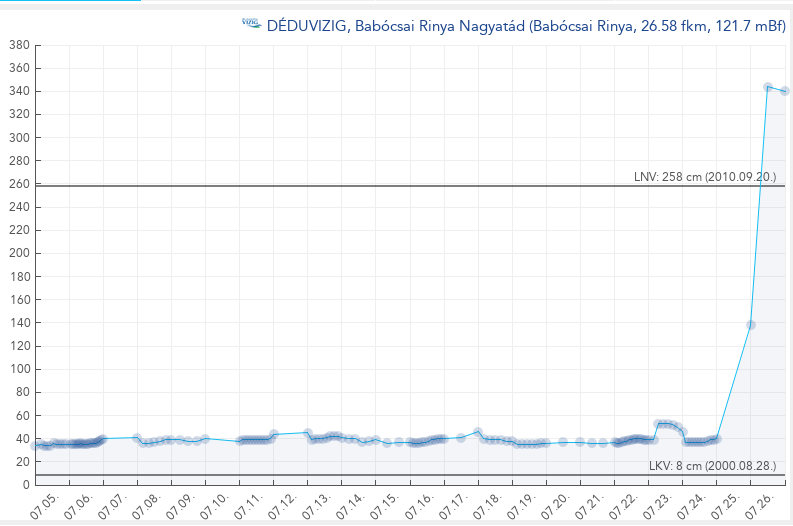Select the peak data point near 344 cm

[768, 88]
